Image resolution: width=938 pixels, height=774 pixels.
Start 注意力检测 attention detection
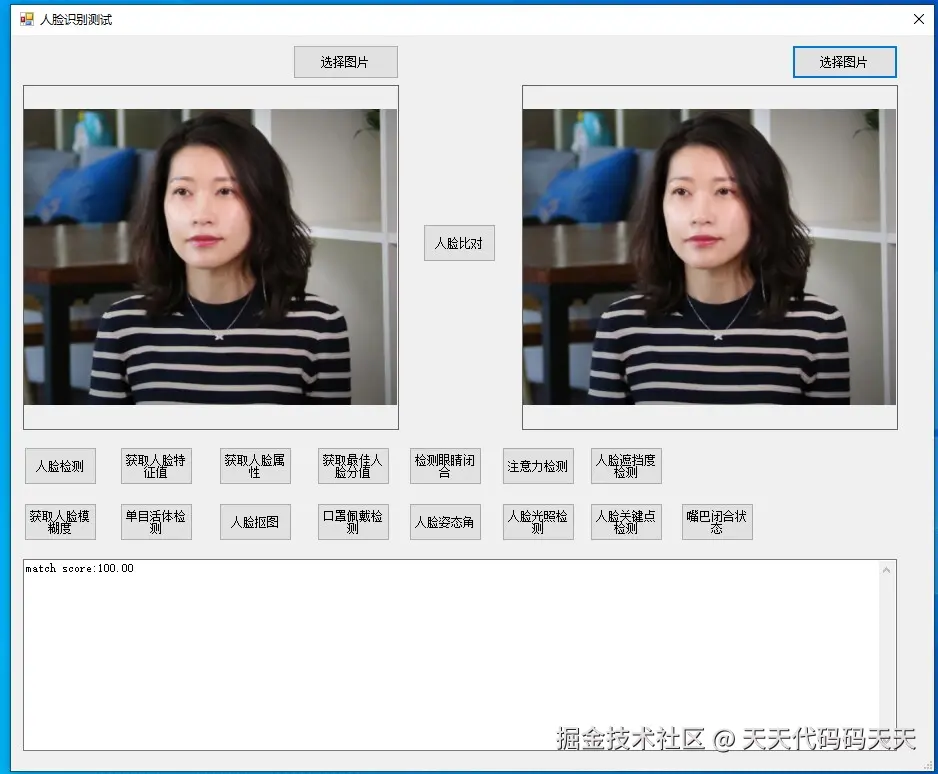pos(539,465)
